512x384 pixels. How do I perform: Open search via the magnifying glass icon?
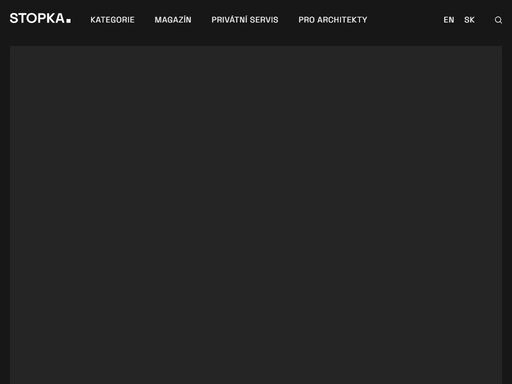coord(498,20)
